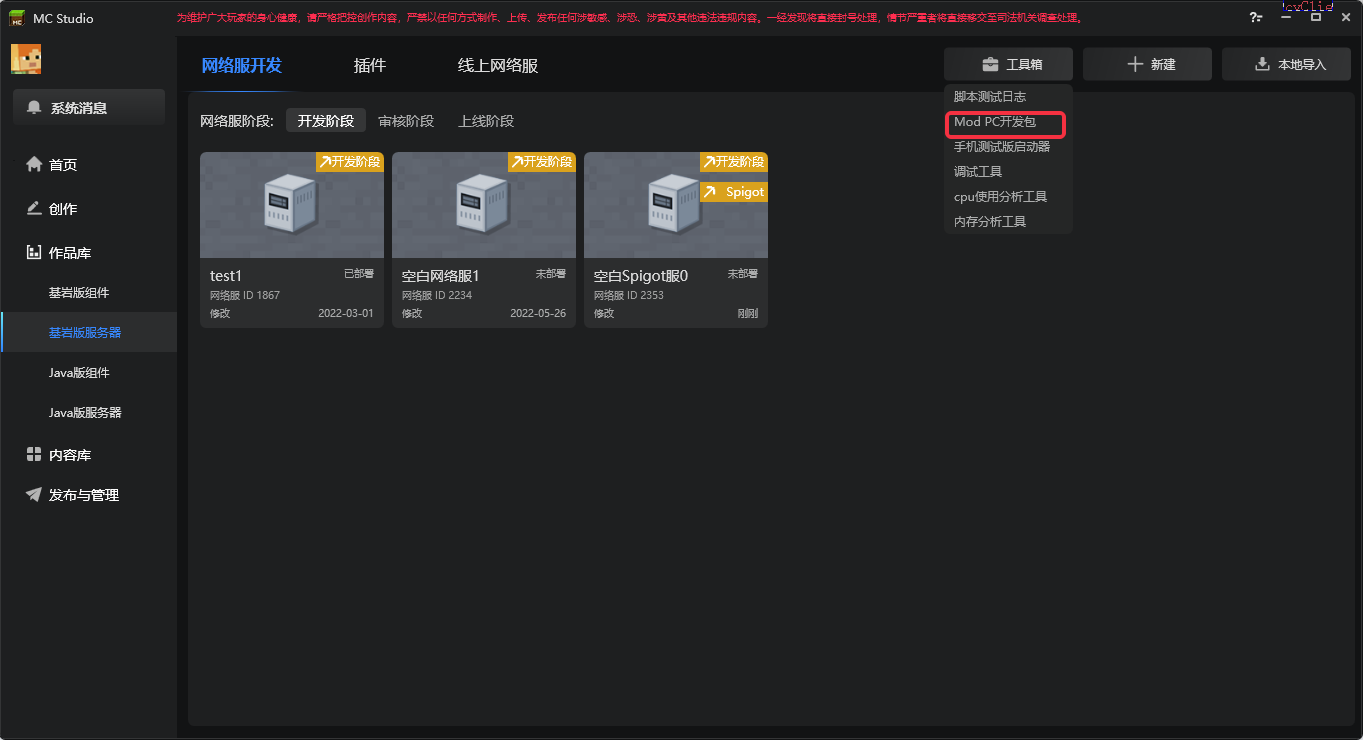Image resolution: width=1363 pixels, height=740 pixels.
Task: Click the 开发阶段 badge on 空白Spigot服0 card
Action: tap(734, 162)
